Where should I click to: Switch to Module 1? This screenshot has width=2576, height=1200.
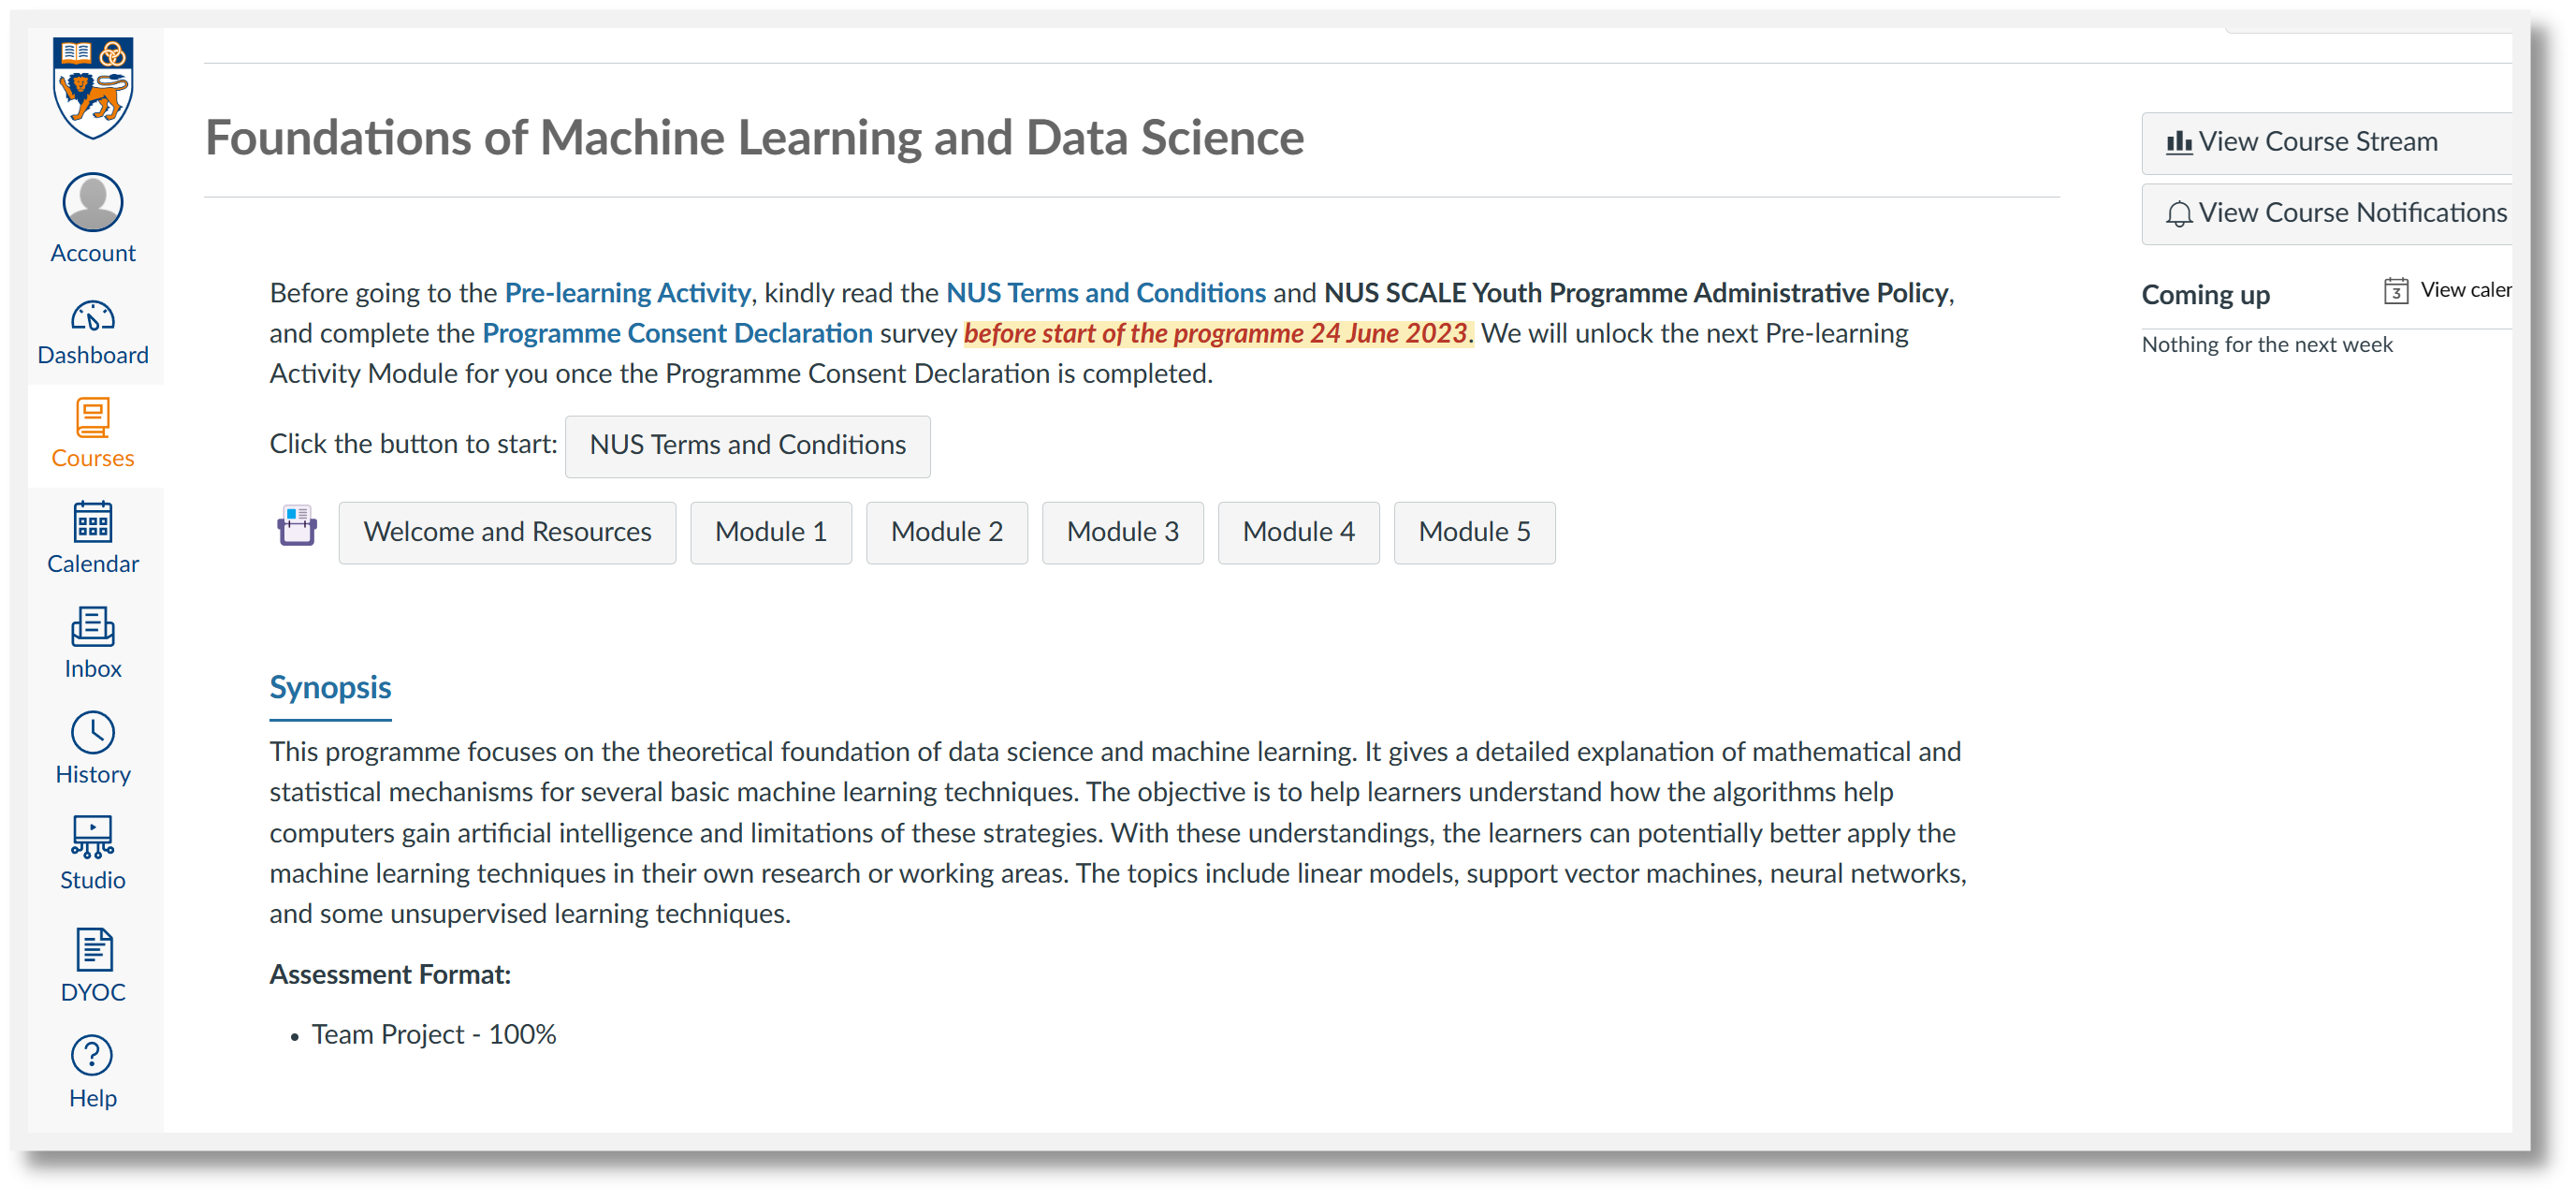tap(771, 533)
